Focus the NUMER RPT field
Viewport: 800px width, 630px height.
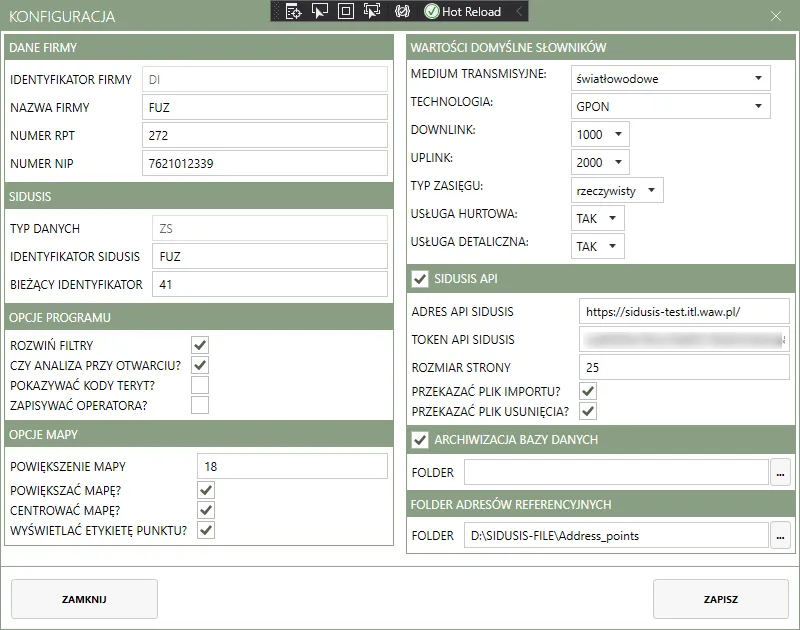pyautogui.click(x=265, y=135)
